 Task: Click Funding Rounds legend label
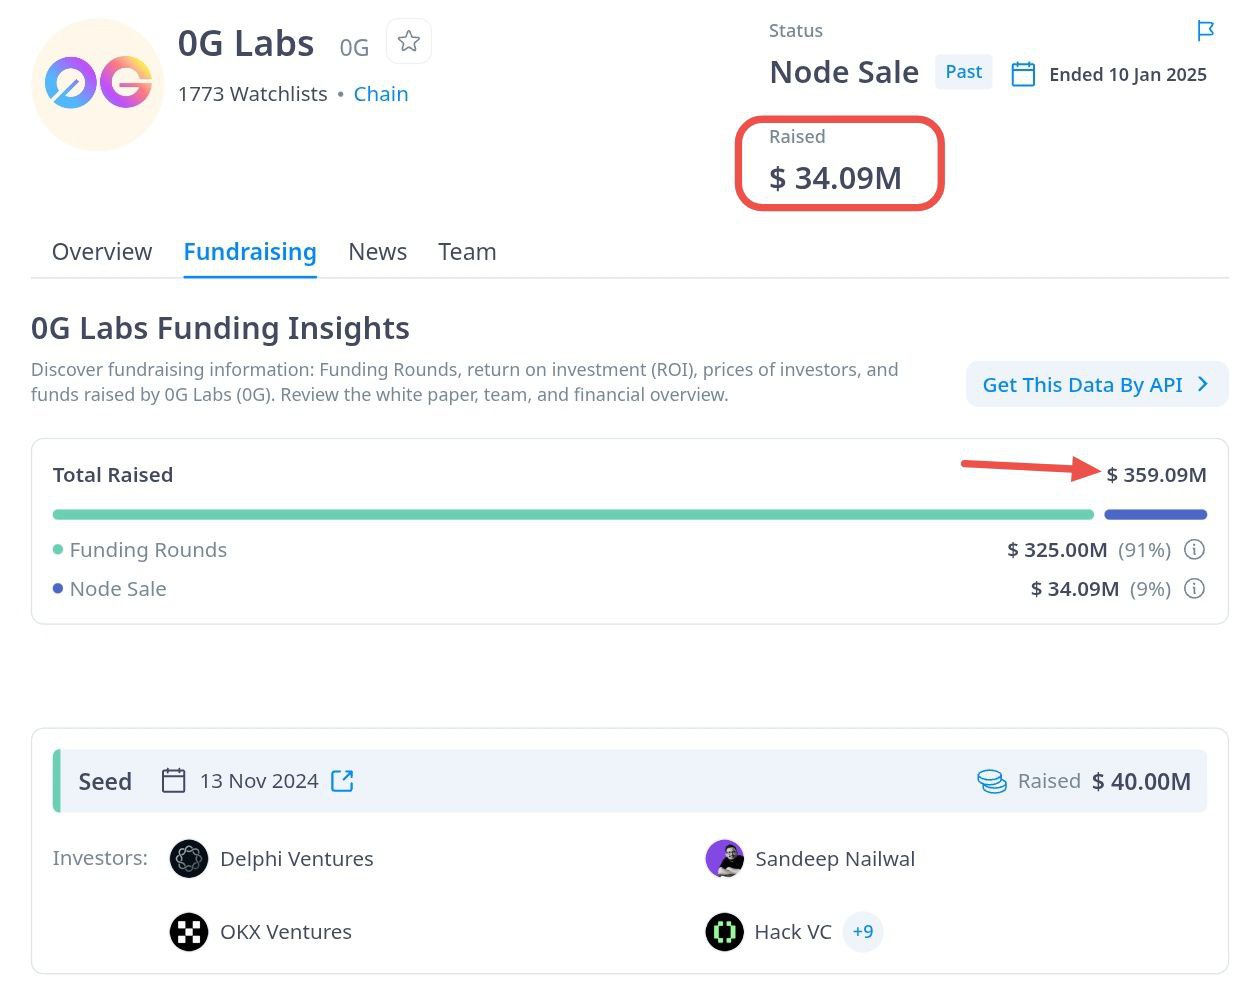pos(148,550)
